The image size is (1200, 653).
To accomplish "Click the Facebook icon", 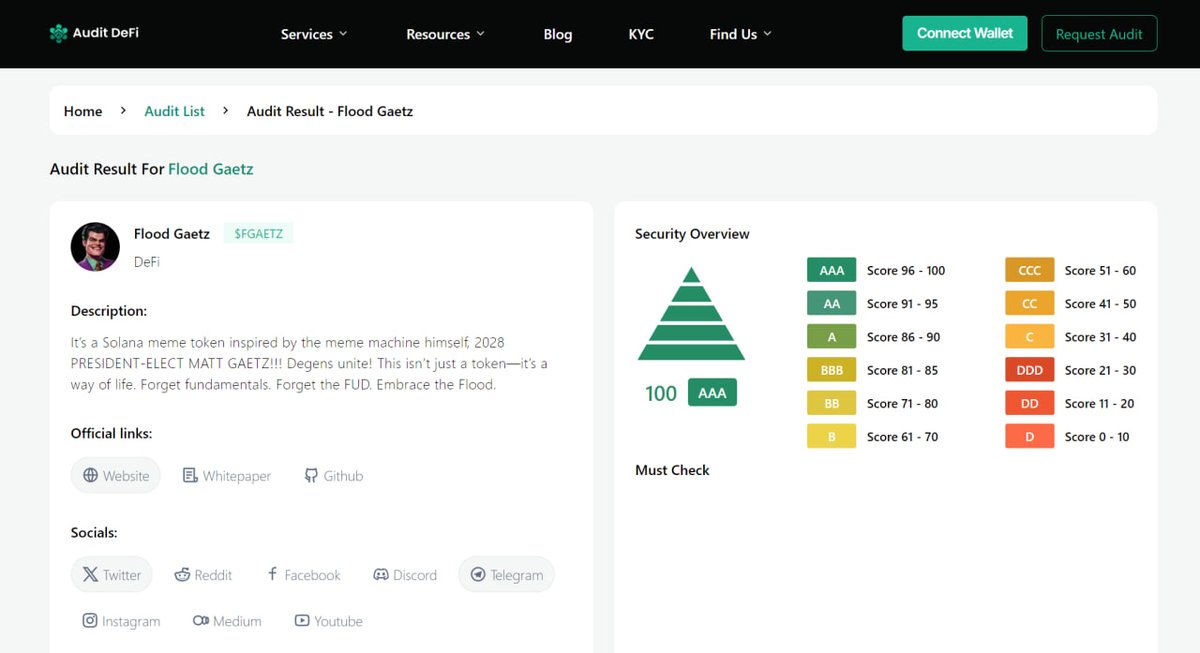I will [272, 574].
